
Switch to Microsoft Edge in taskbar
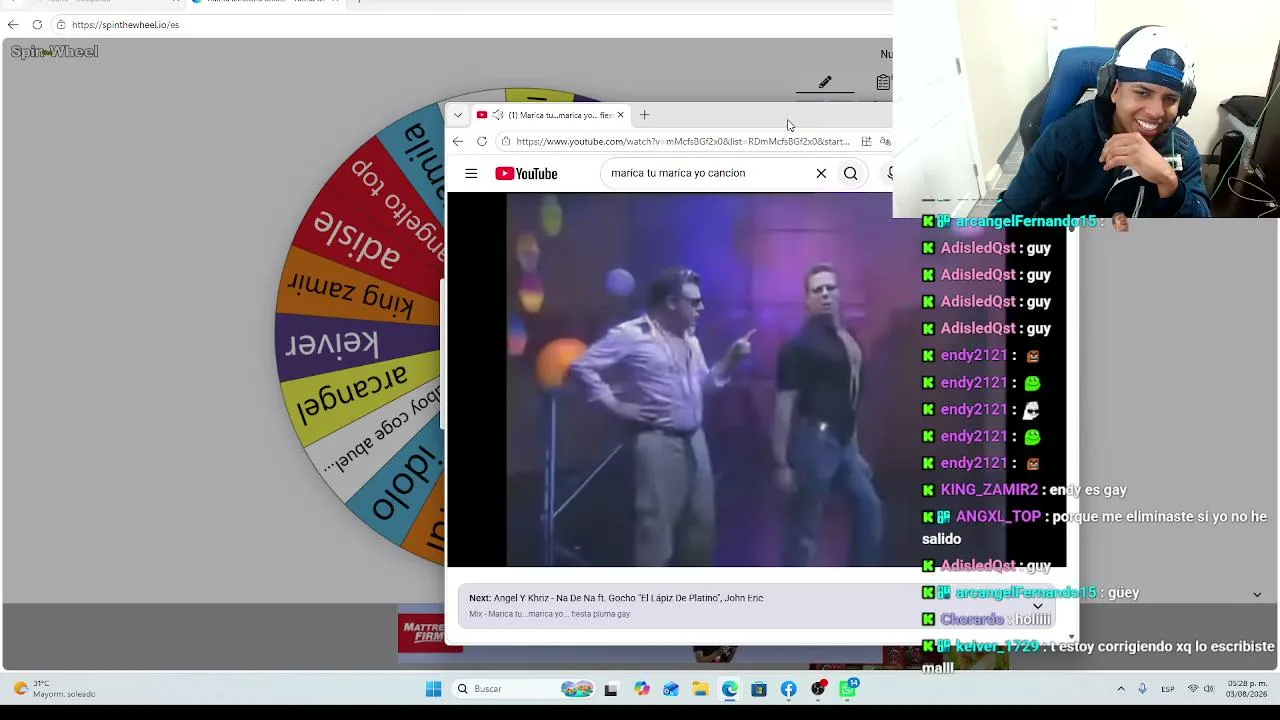[730, 689]
